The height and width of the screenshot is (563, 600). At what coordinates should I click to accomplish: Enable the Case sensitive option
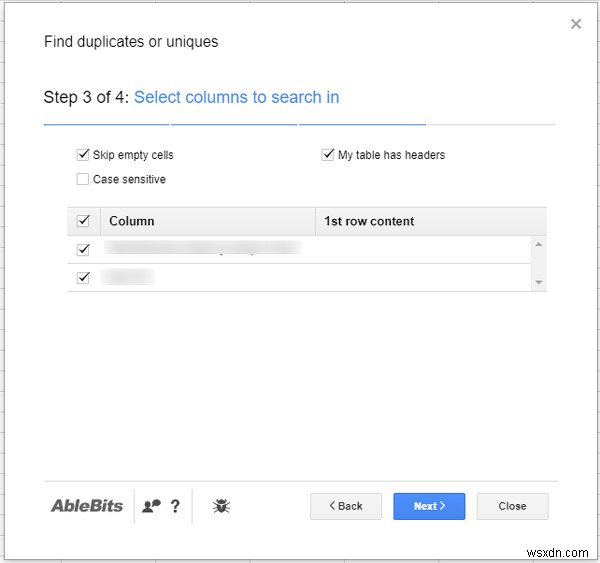pos(83,180)
